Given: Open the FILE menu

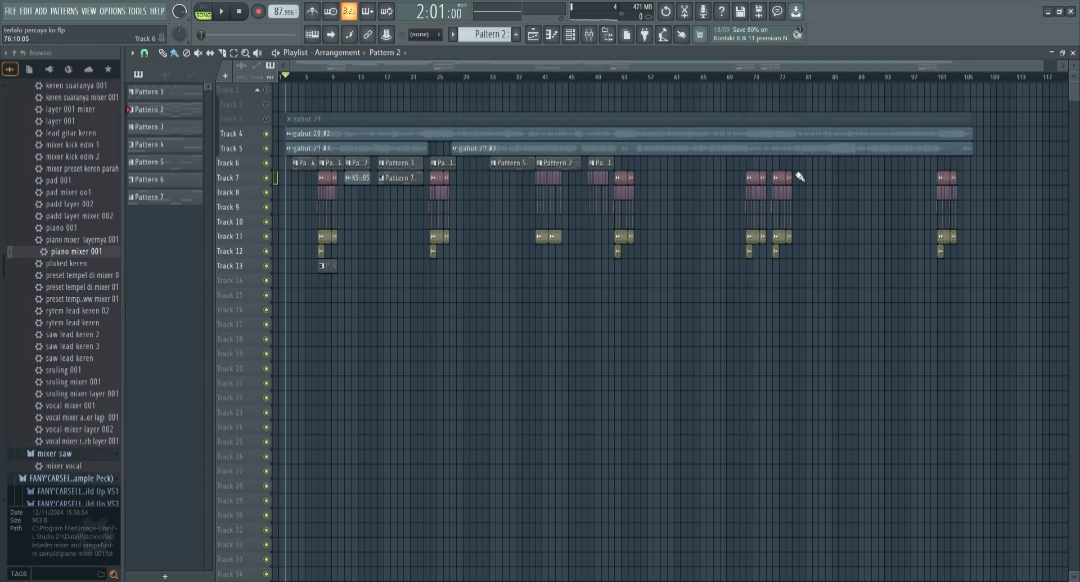Looking at the screenshot, I should 10,11.
